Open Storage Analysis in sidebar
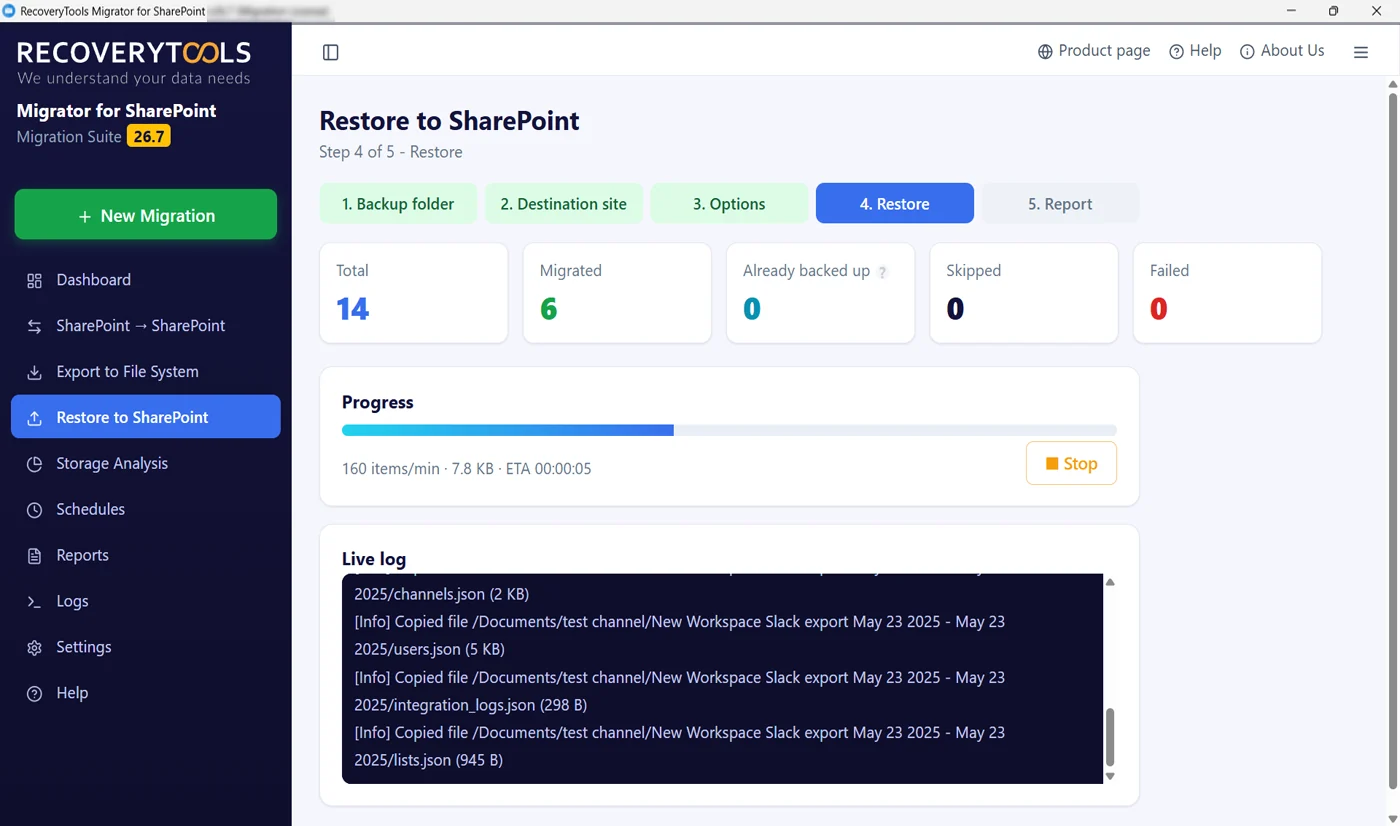Screen dimensions: 1400x826 point(146,464)
